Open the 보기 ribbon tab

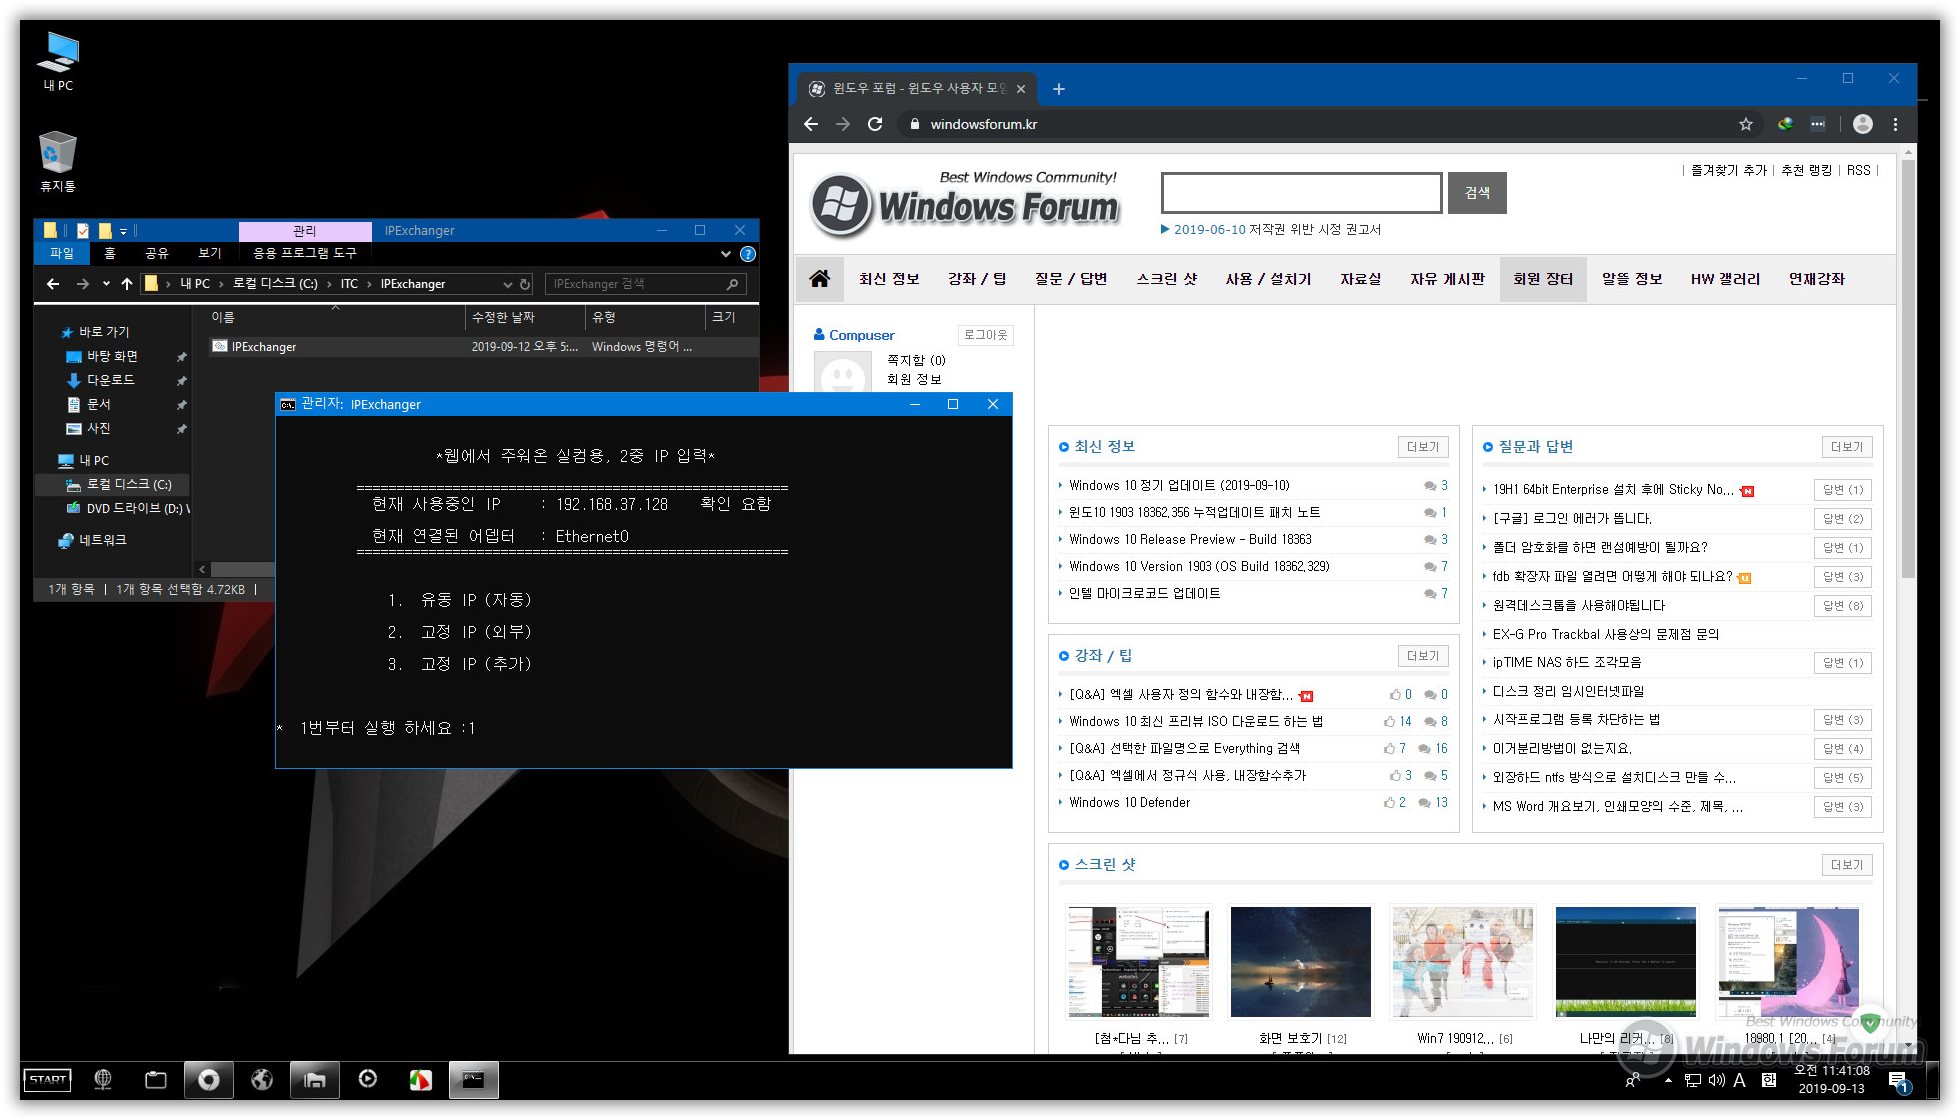click(210, 254)
